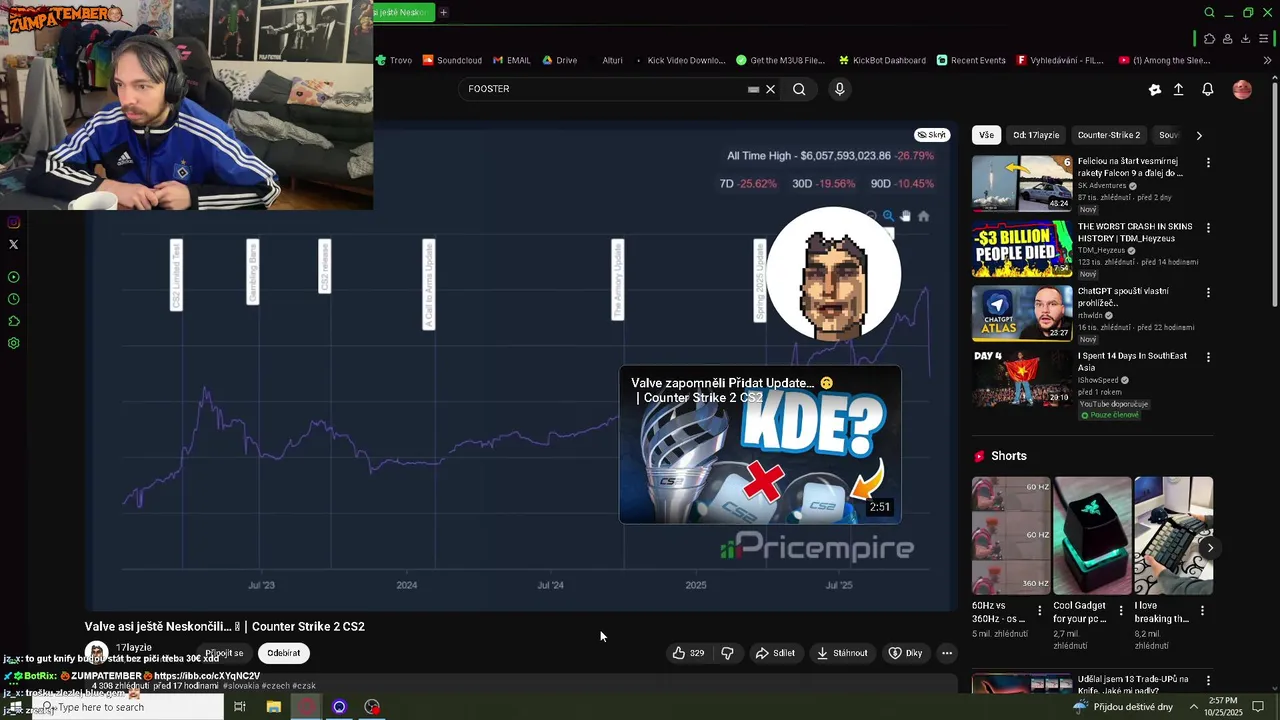Image resolution: width=1280 pixels, height=720 pixels.
Task: Open options for SouthEast Asia video
Action: (x=1208, y=357)
